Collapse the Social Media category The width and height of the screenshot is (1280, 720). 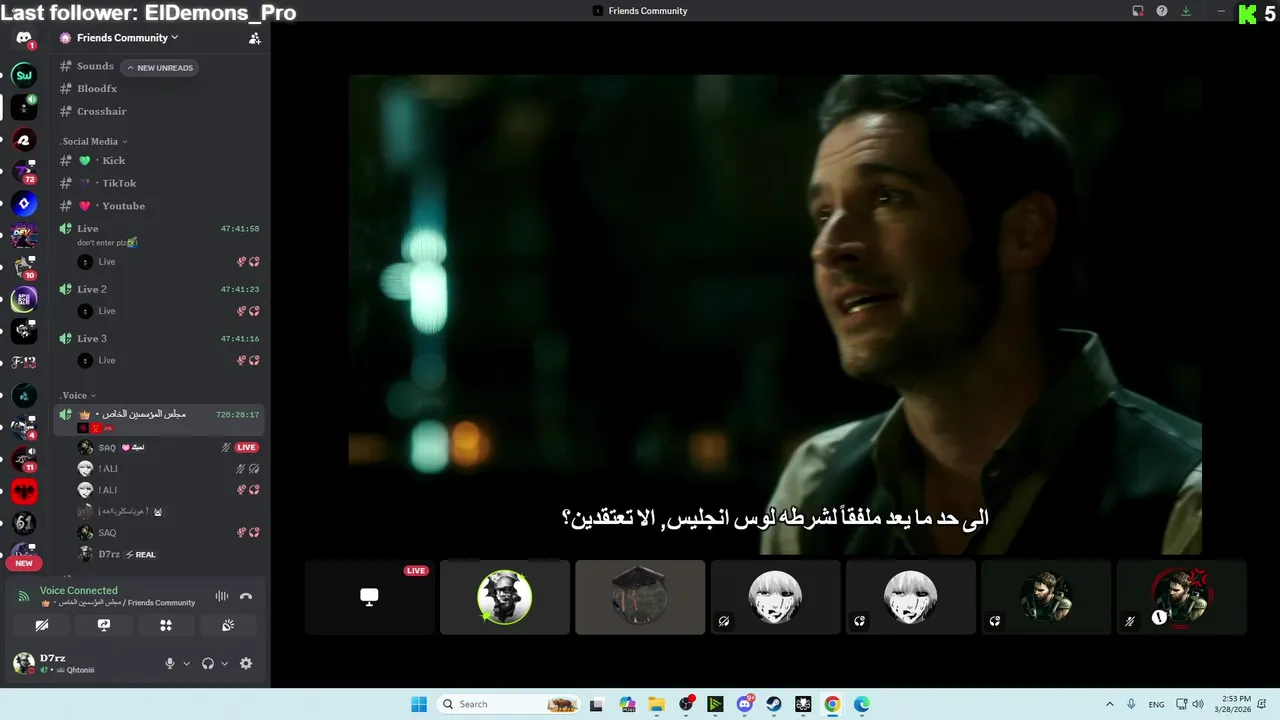point(94,141)
